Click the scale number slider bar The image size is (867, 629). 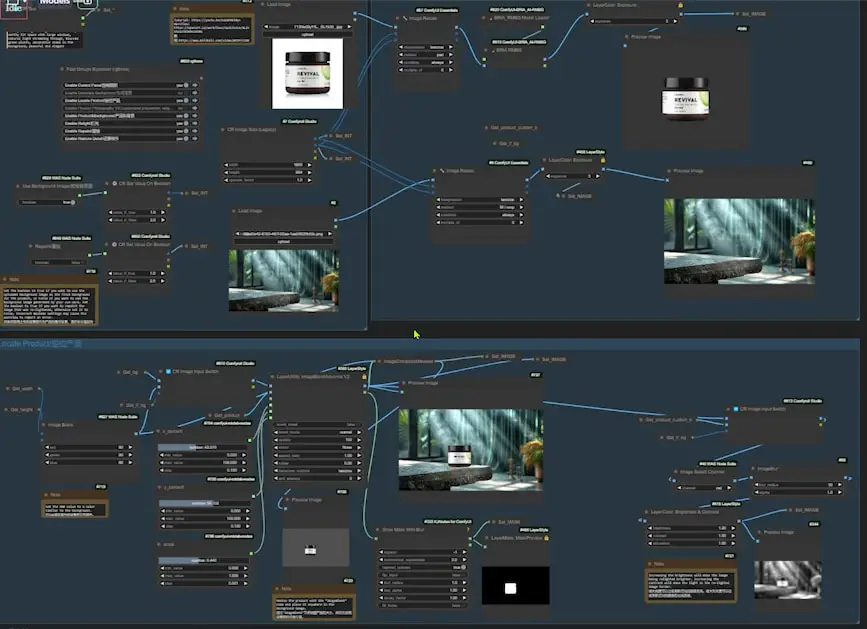[203, 560]
